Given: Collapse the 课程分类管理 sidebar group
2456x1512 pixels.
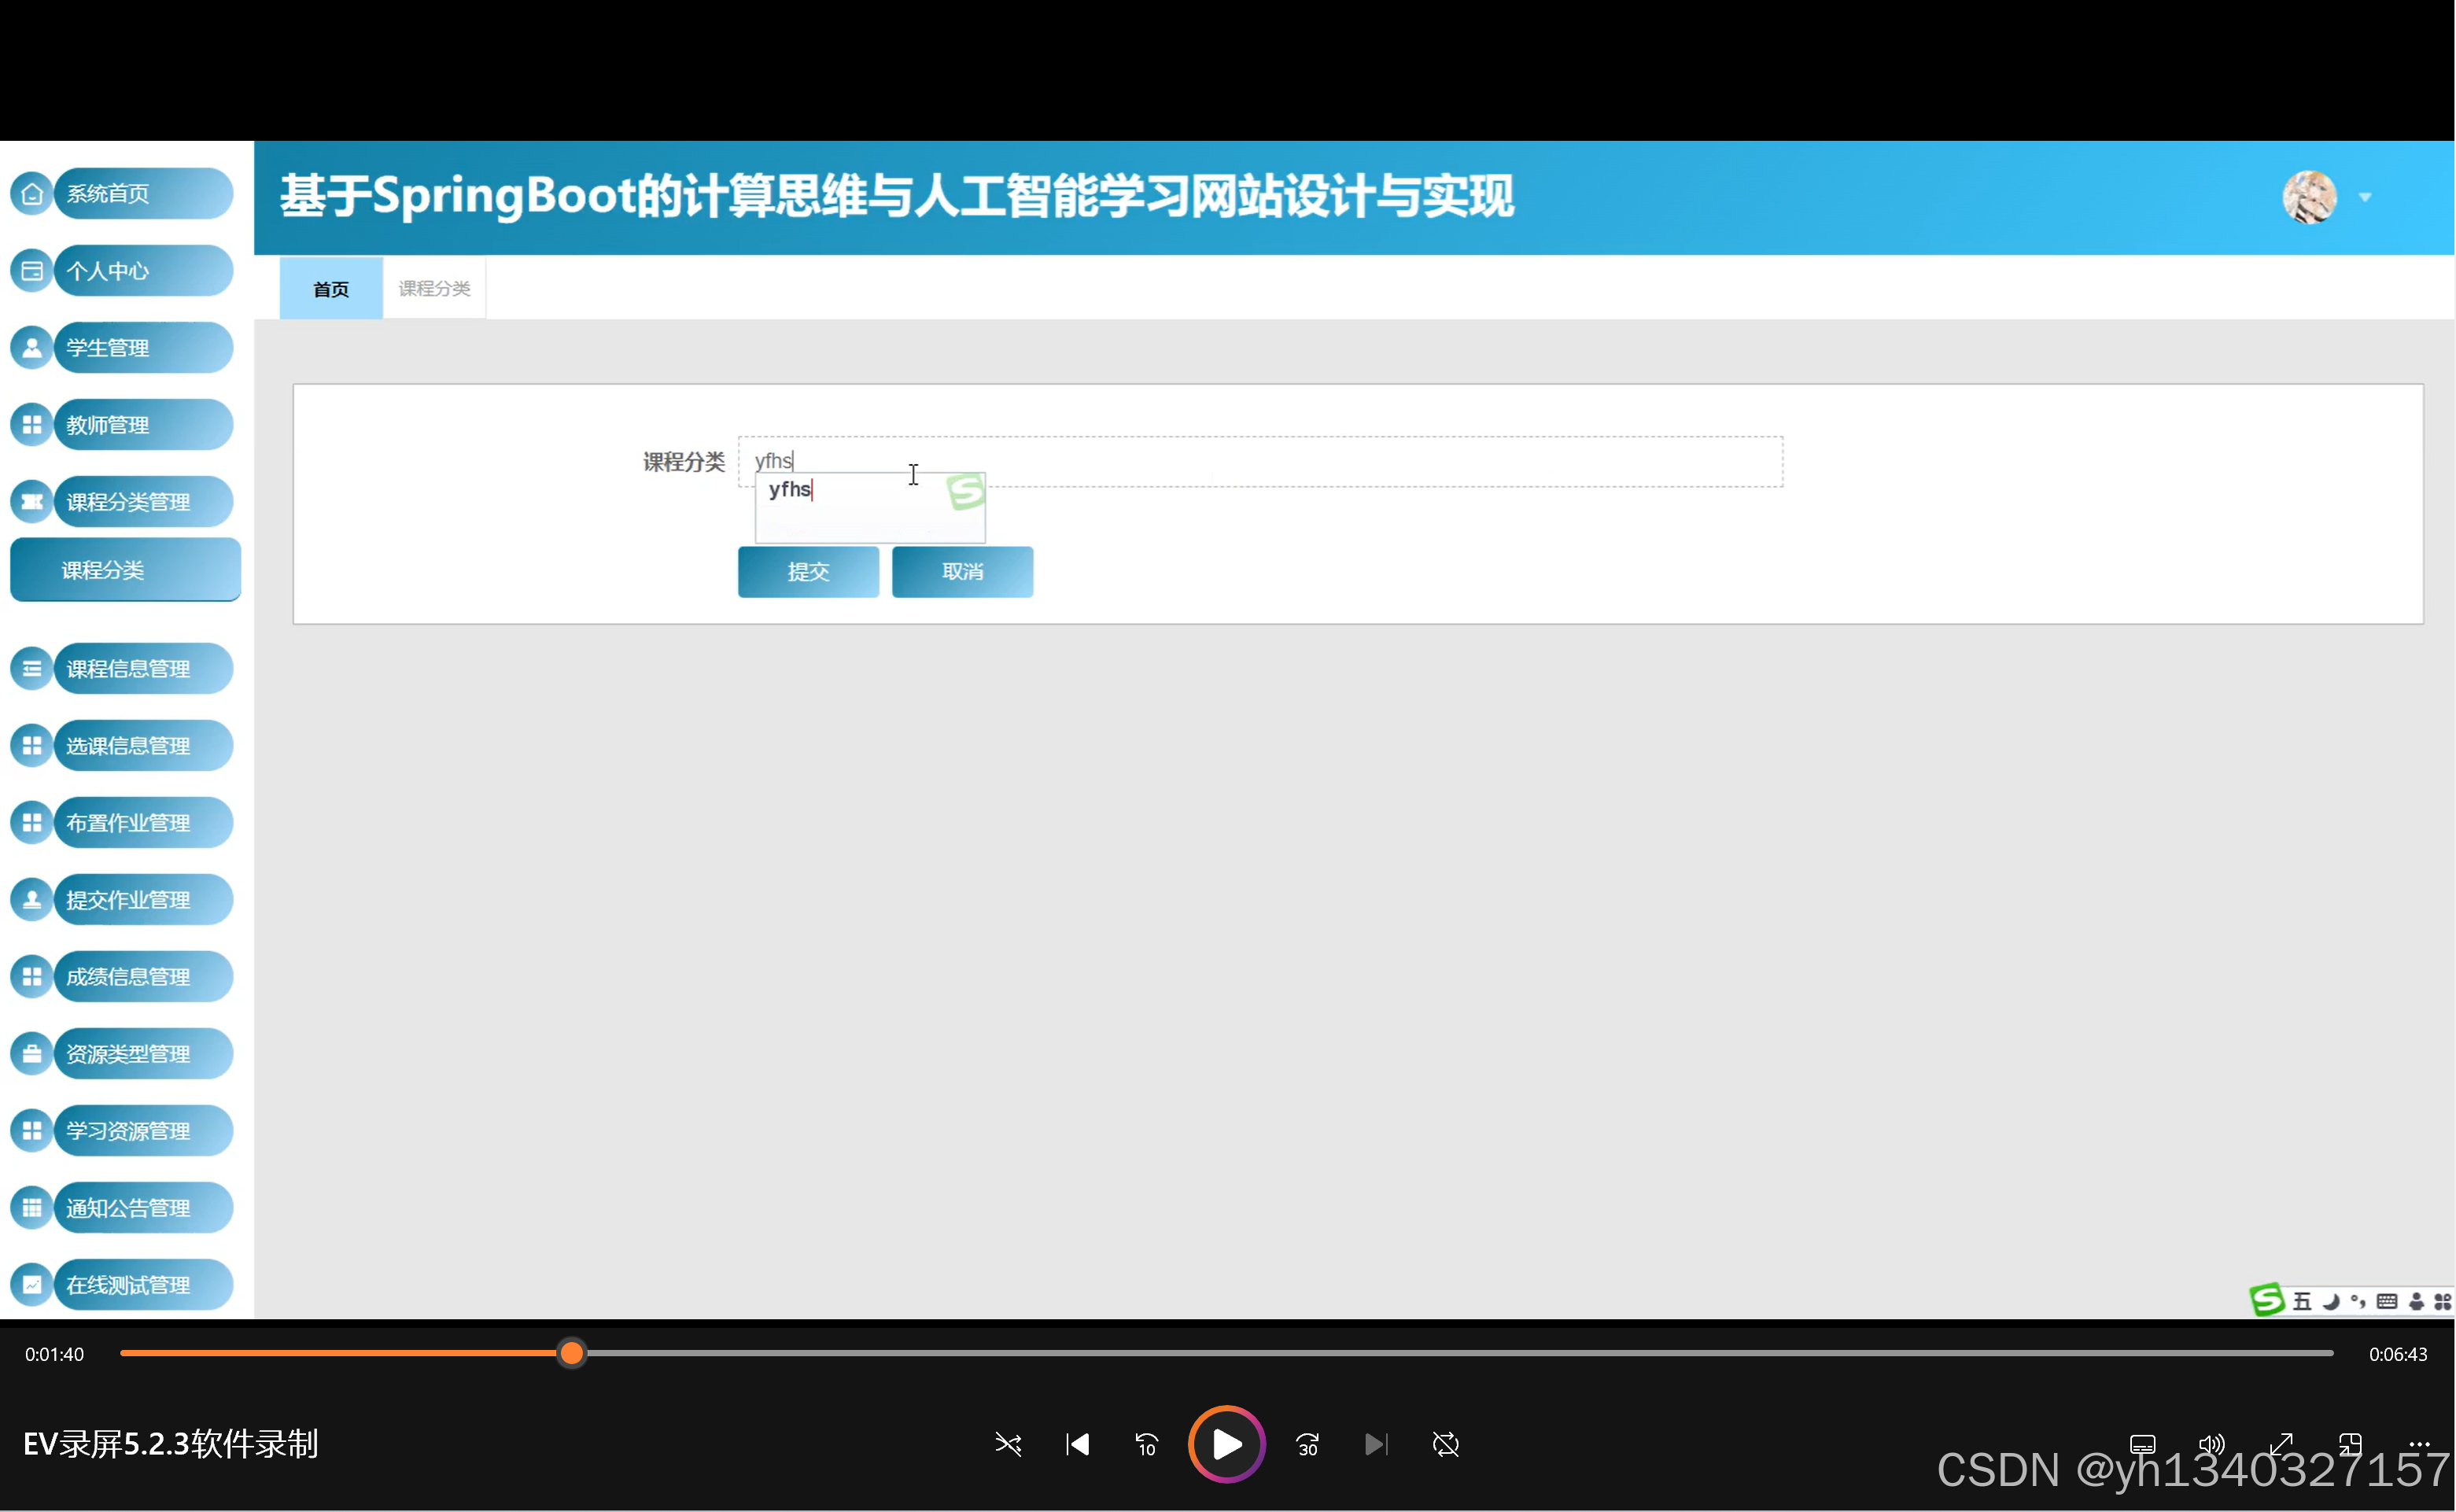Looking at the screenshot, I should [143, 502].
